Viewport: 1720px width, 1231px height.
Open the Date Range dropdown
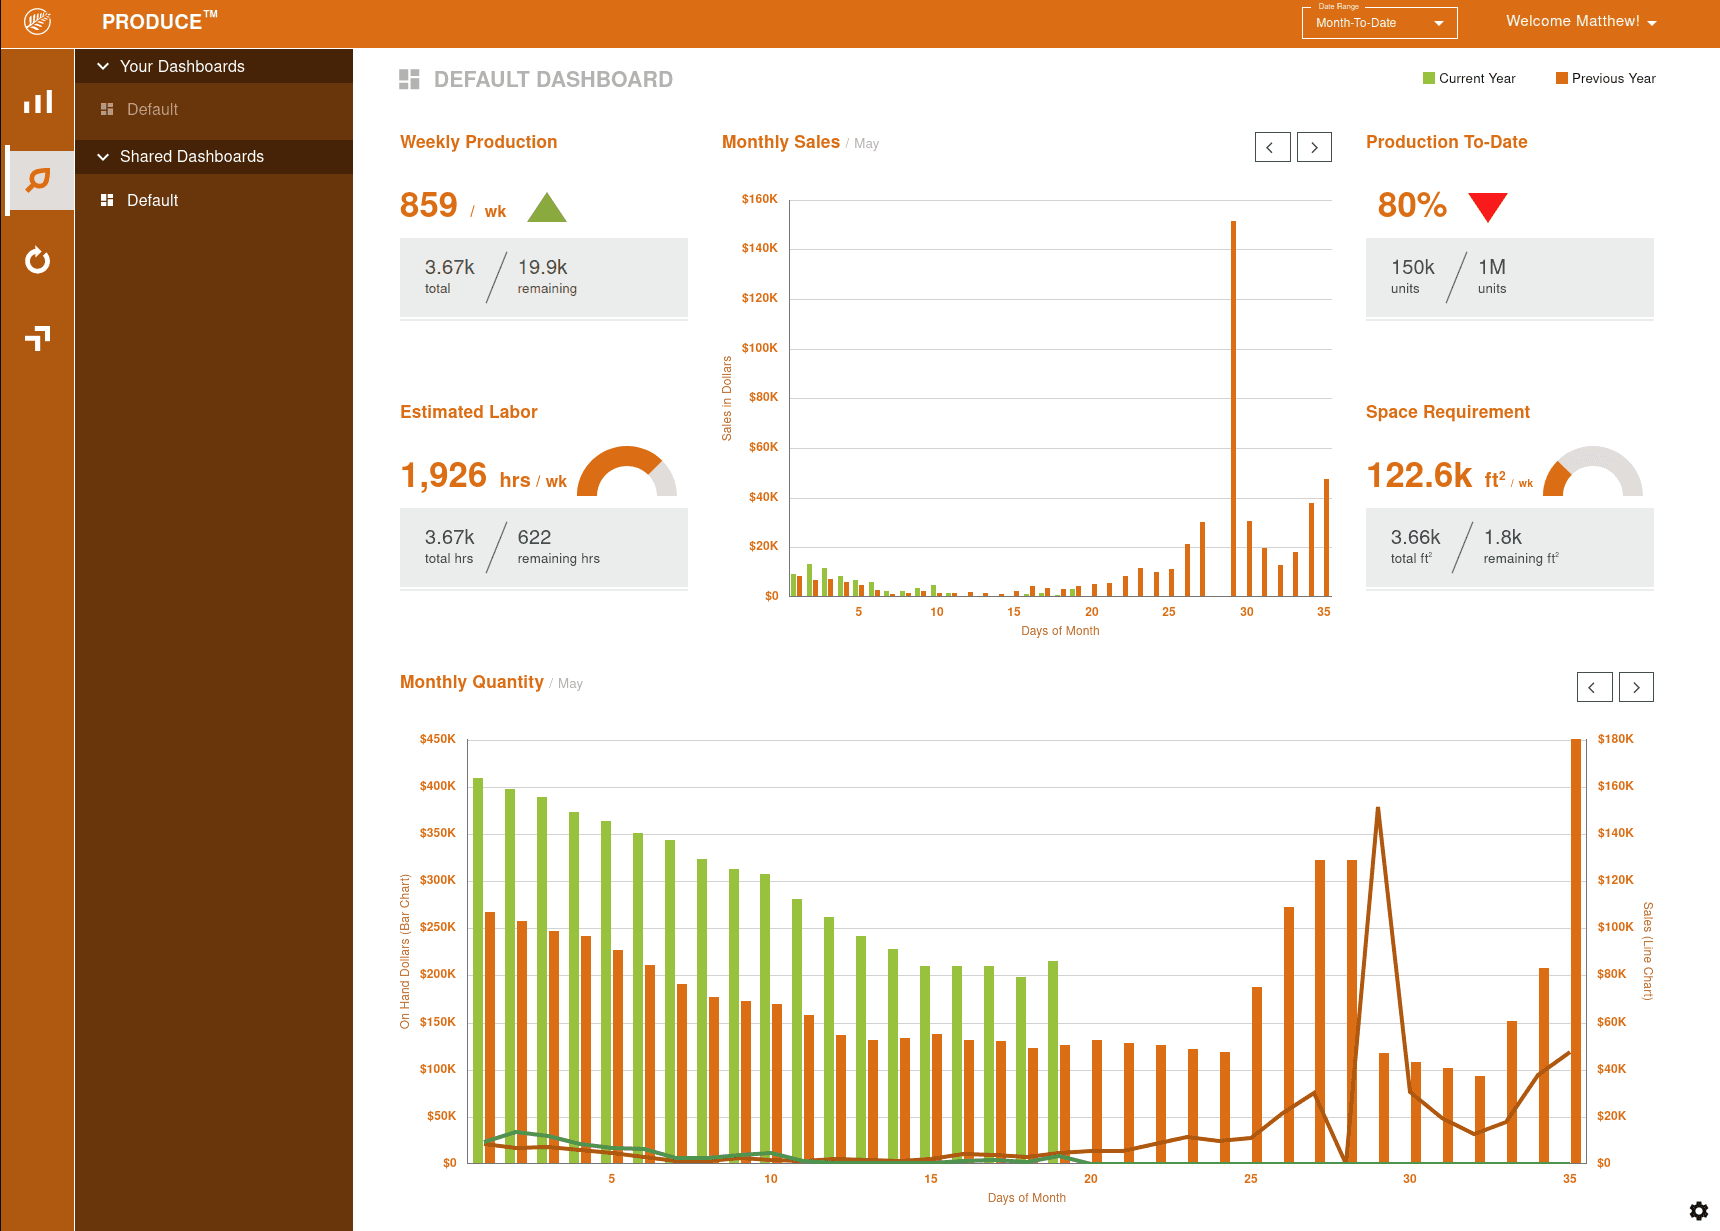pos(1379,22)
